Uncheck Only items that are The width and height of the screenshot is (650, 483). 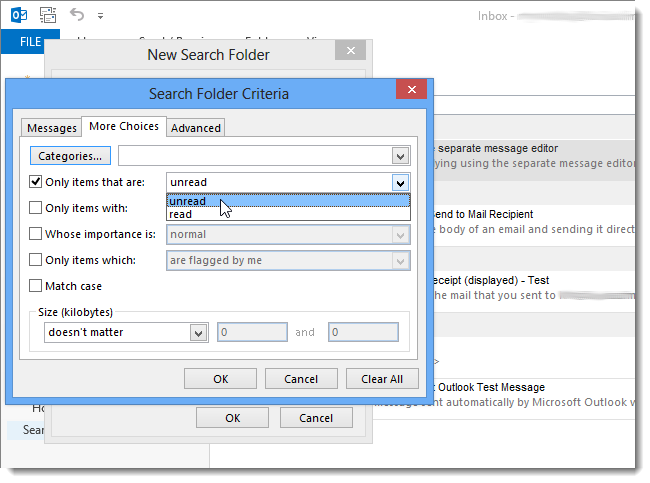click(36, 182)
